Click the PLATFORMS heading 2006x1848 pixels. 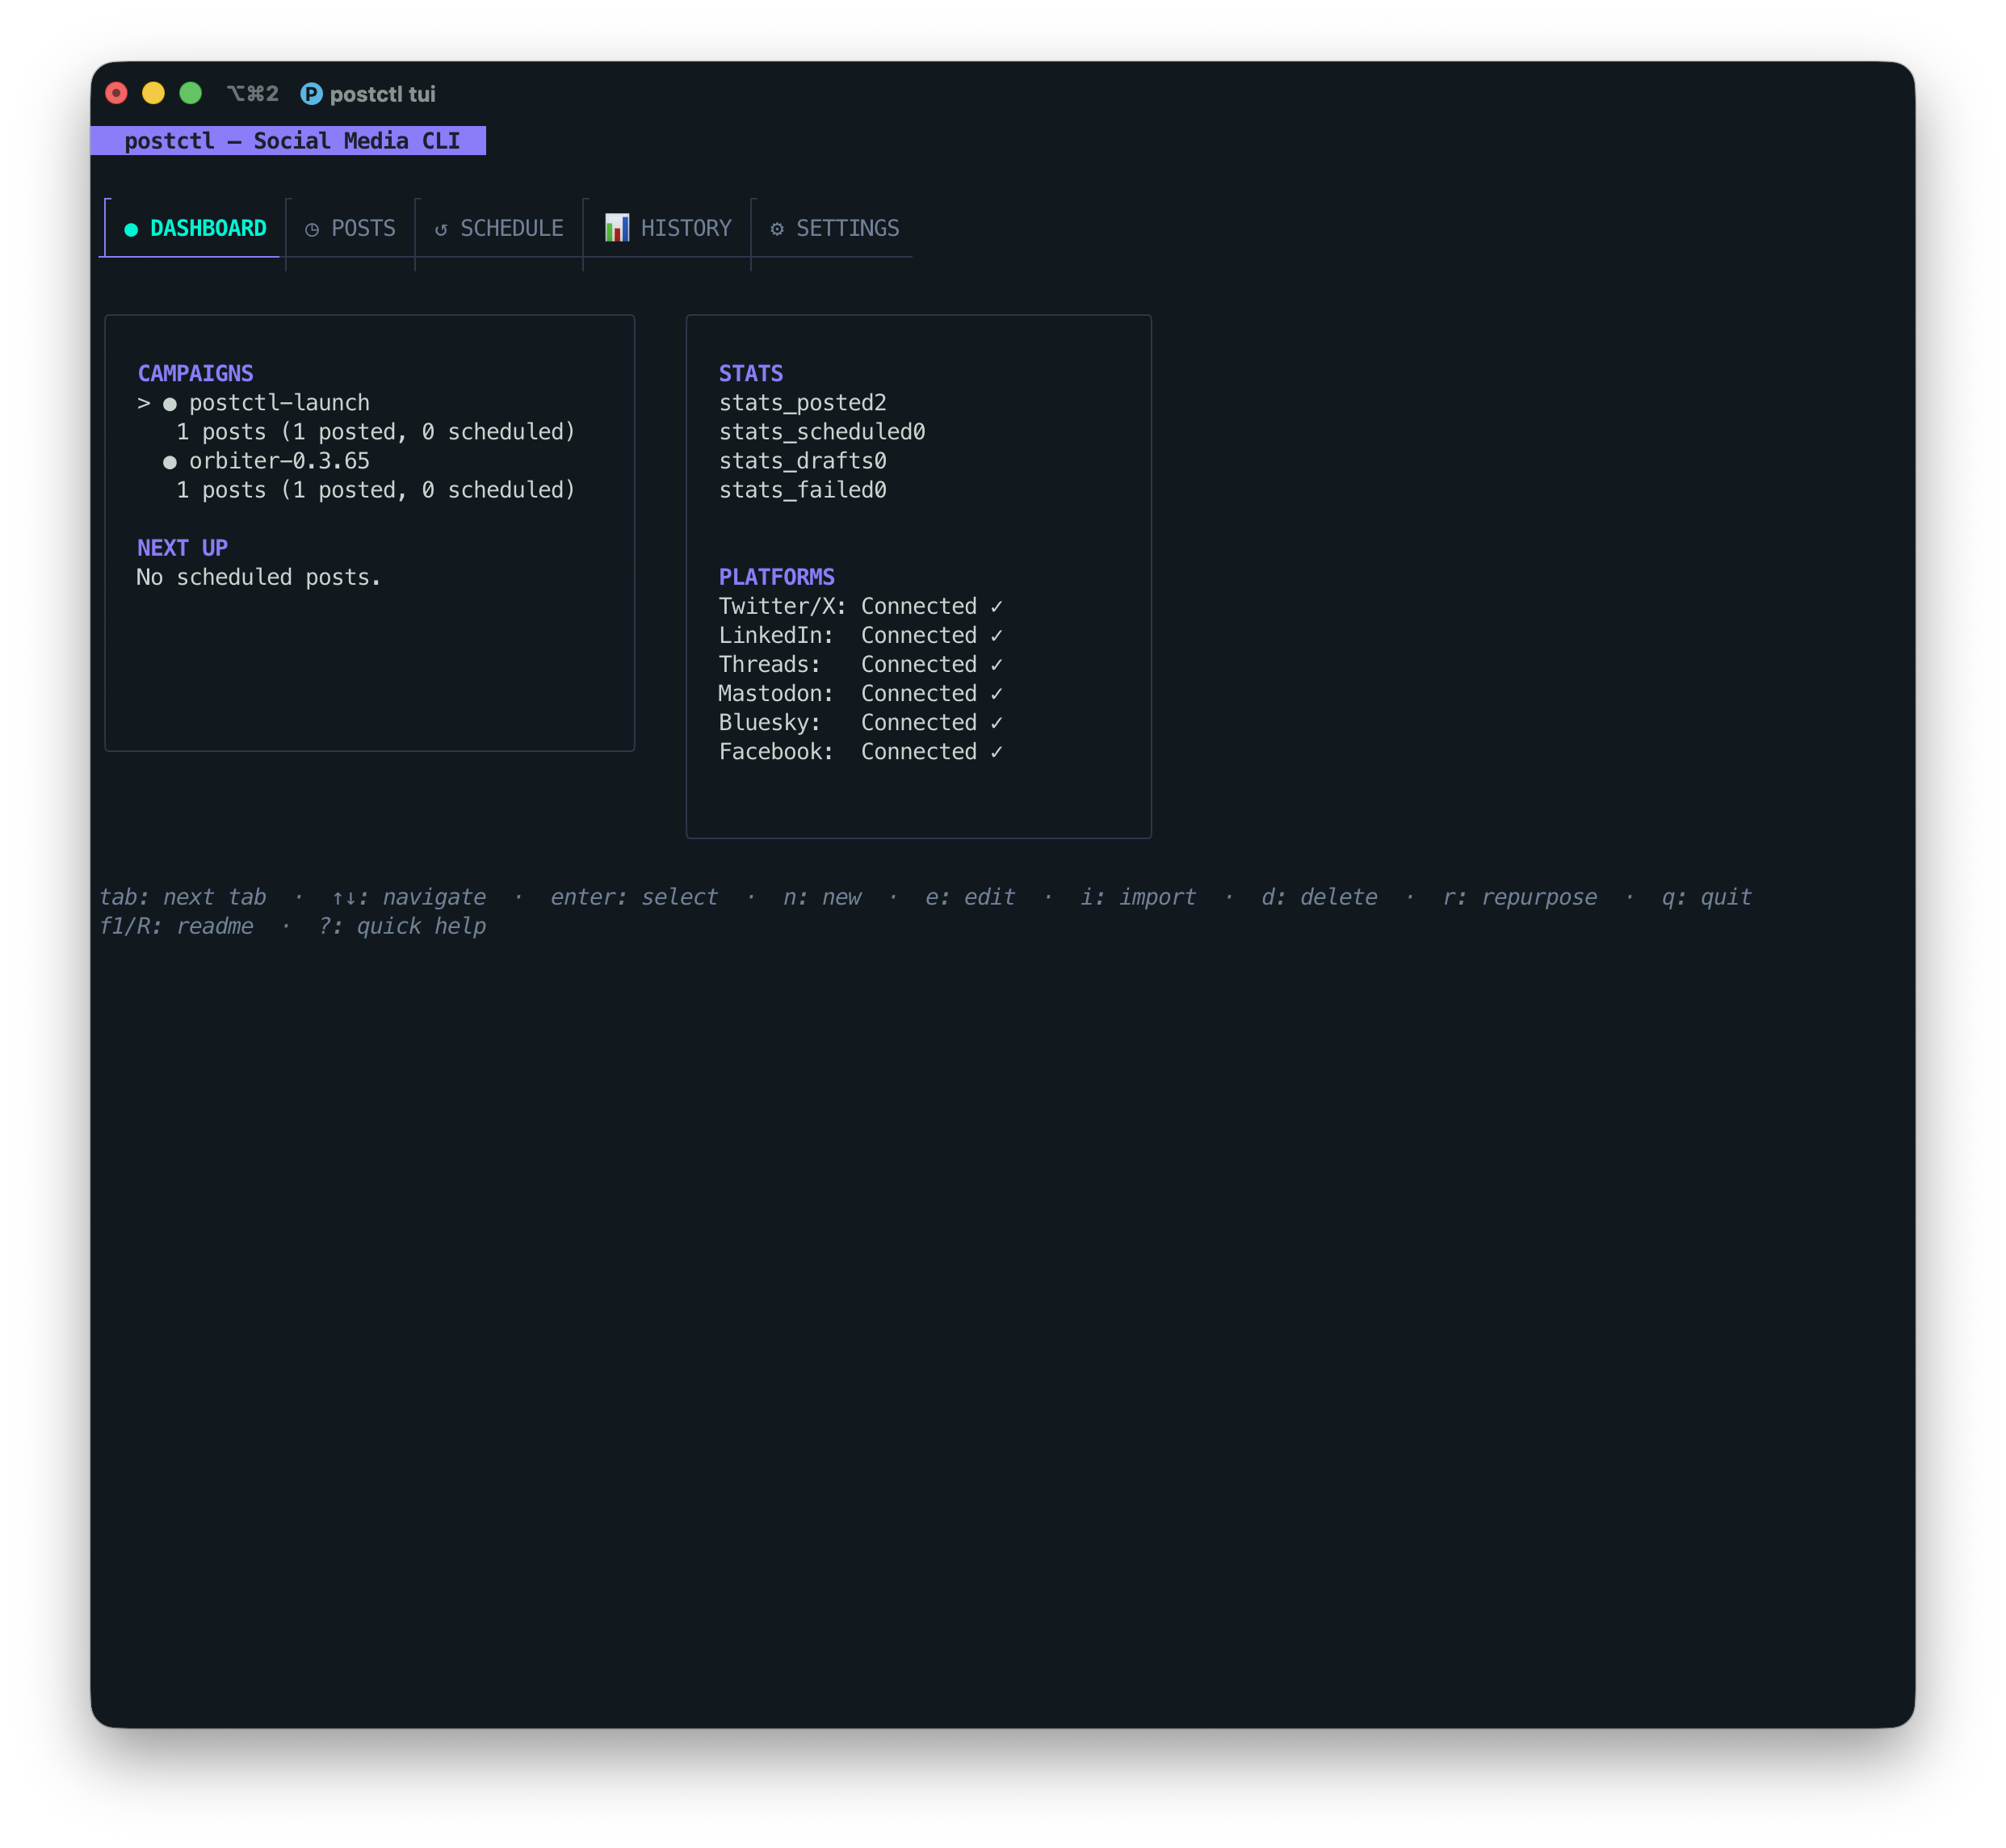click(x=777, y=577)
